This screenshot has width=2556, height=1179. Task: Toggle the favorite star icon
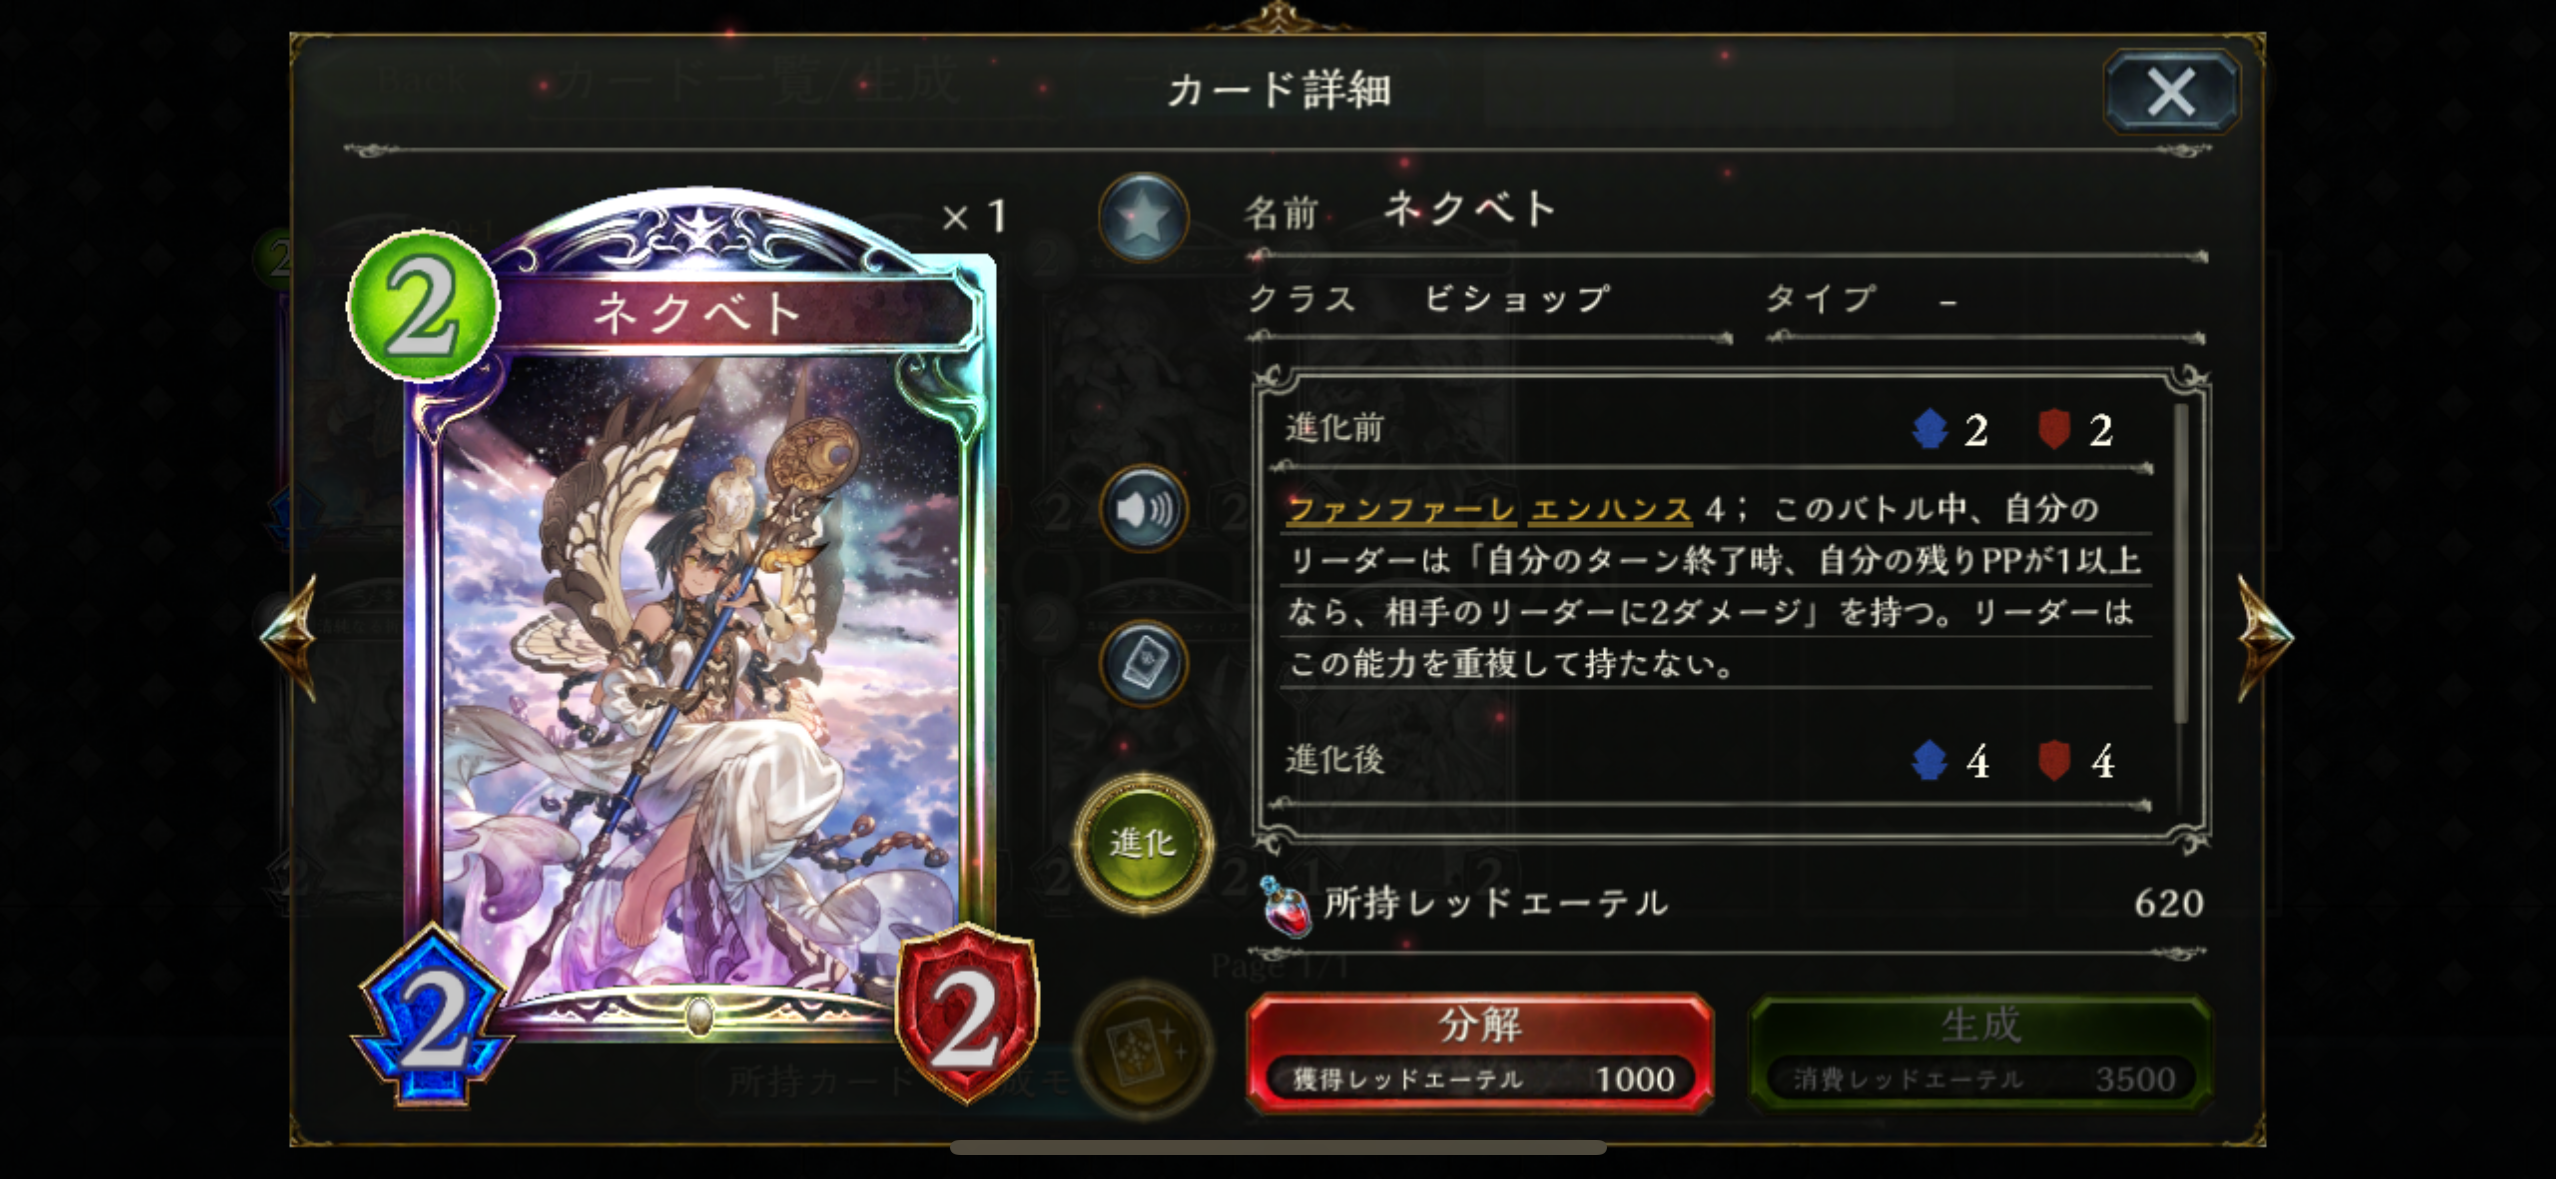point(1143,217)
